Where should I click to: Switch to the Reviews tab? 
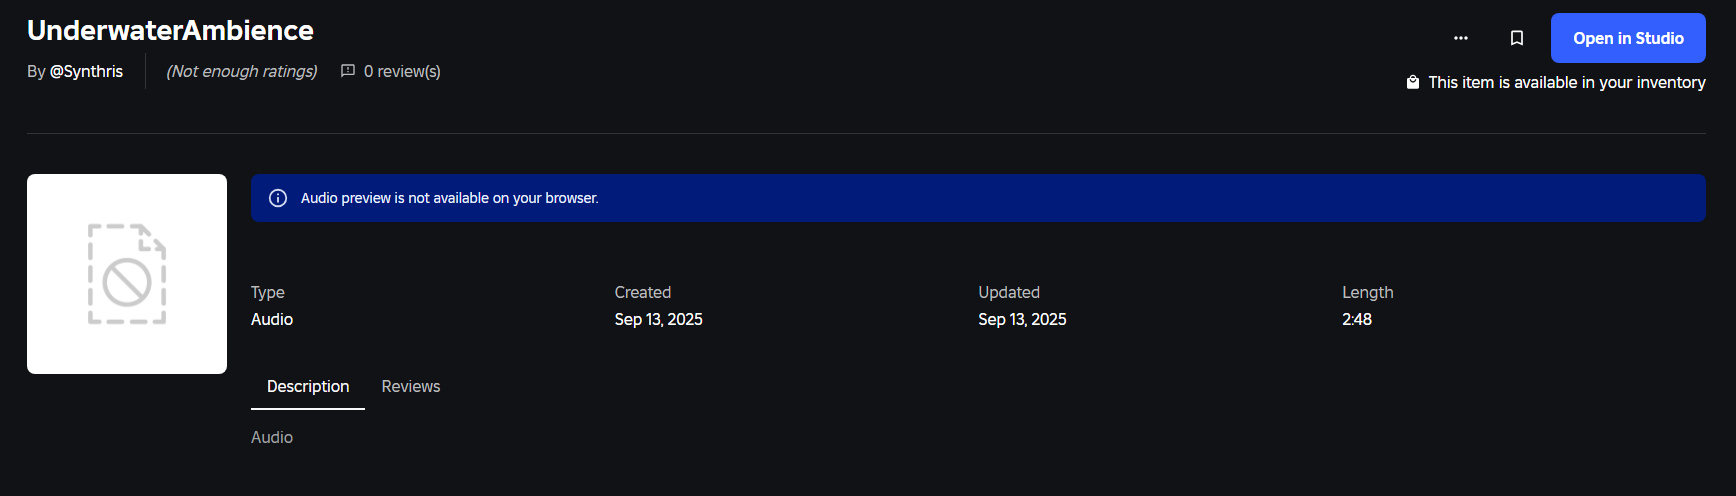(410, 386)
